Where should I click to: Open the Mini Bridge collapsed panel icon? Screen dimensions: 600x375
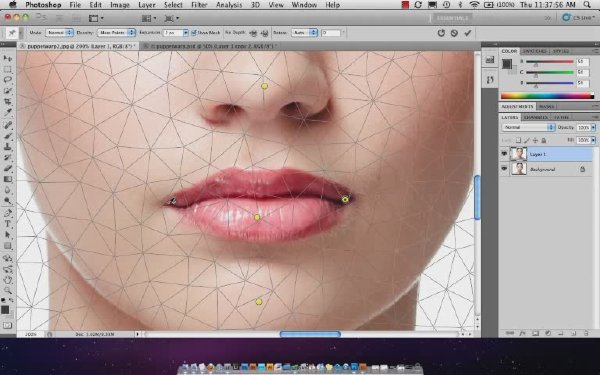(489, 59)
